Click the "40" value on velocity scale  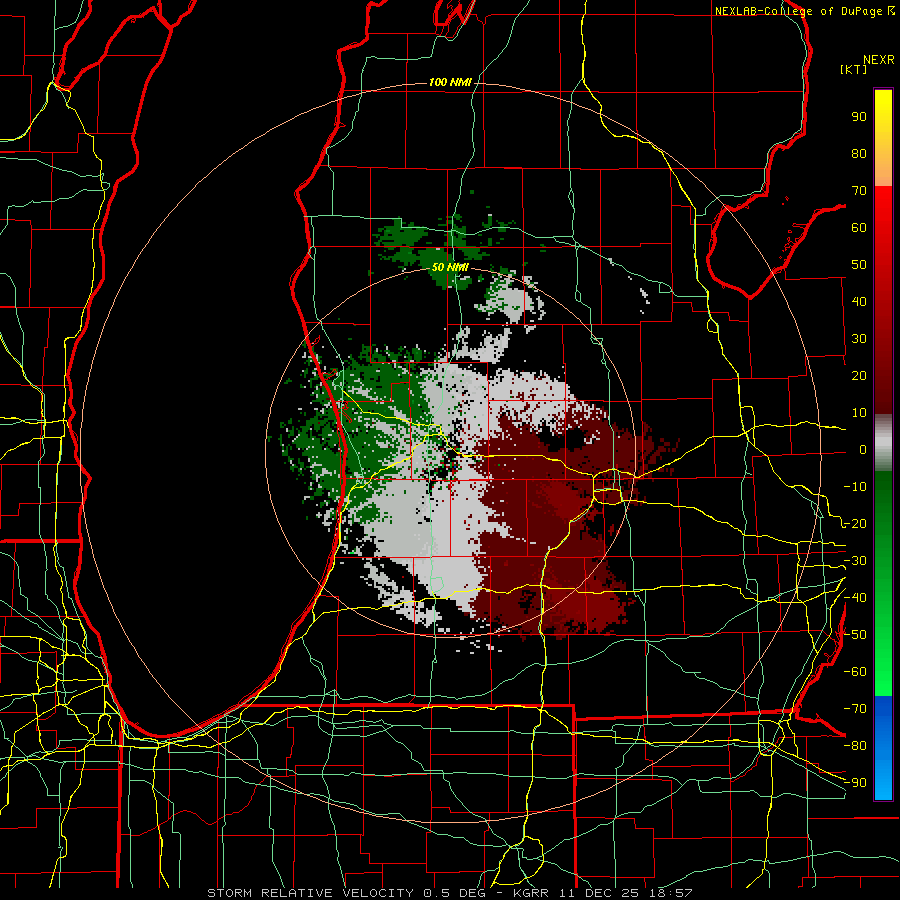click(x=859, y=302)
